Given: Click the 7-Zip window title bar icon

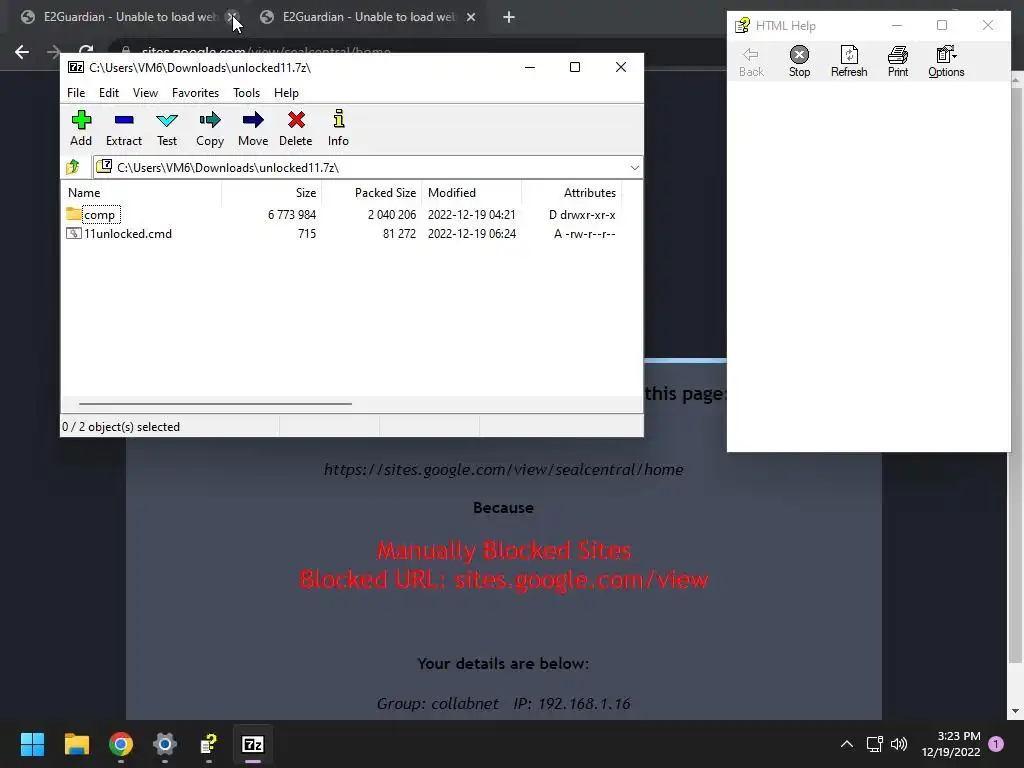Looking at the screenshot, I should pos(76,67).
